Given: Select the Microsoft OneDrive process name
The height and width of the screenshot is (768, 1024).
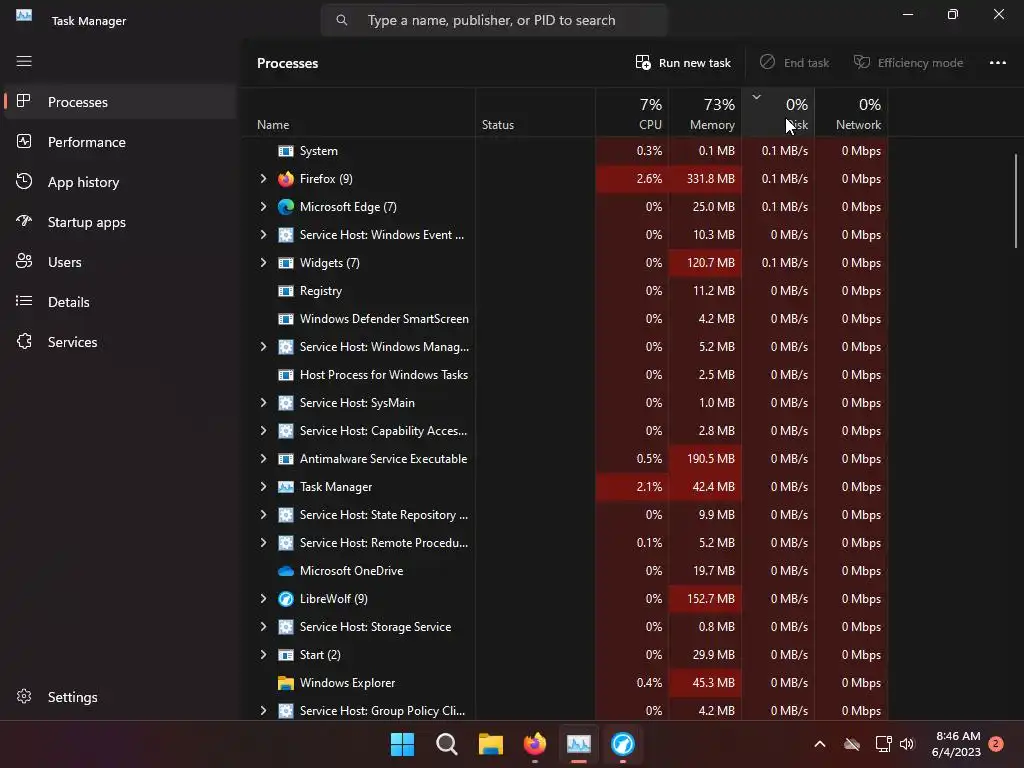Looking at the screenshot, I should (351, 571).
